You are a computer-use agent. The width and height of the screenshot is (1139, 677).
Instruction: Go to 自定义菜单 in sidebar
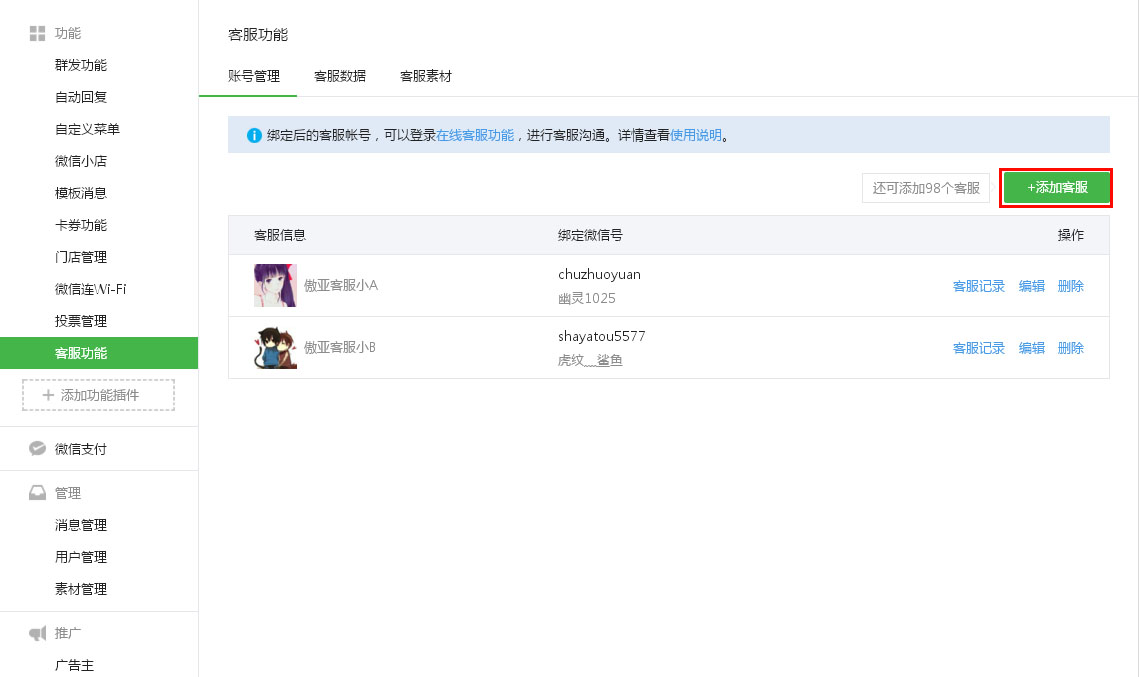[x=87, y=129]
